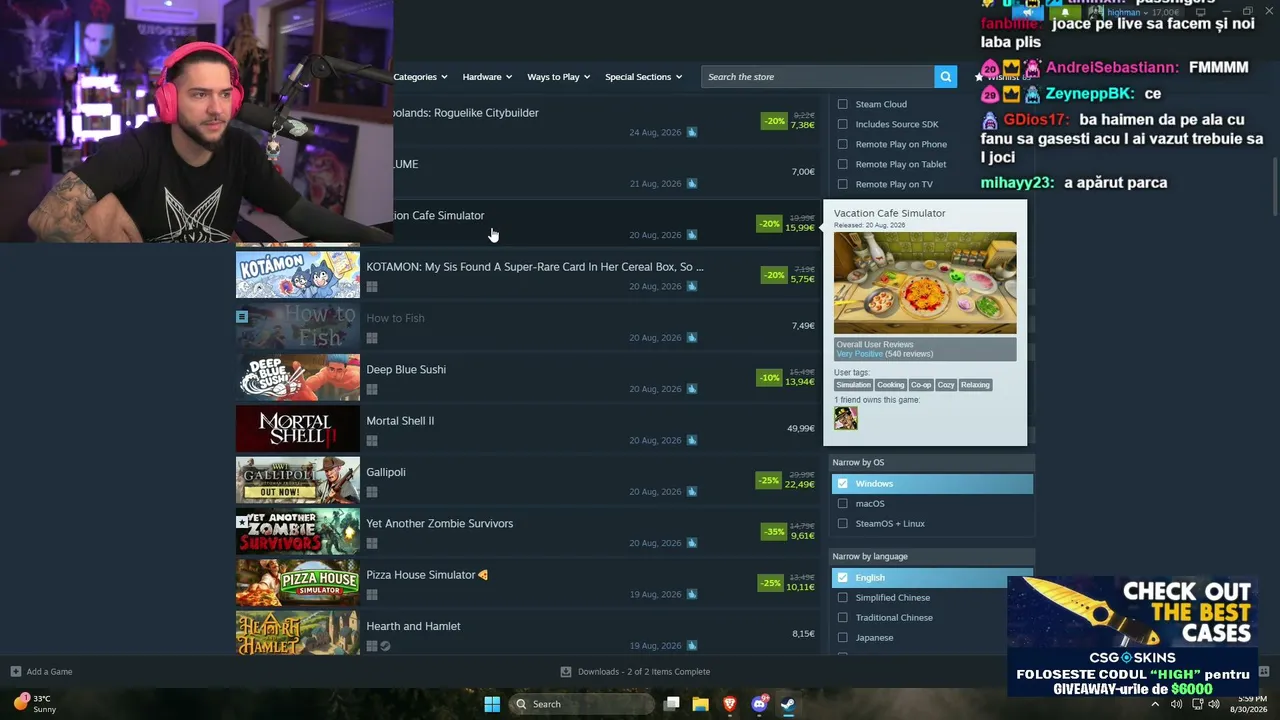1280x720 pixels.
Task: Open the Deep Blue Sushi store page
Action: click(406, 370)
